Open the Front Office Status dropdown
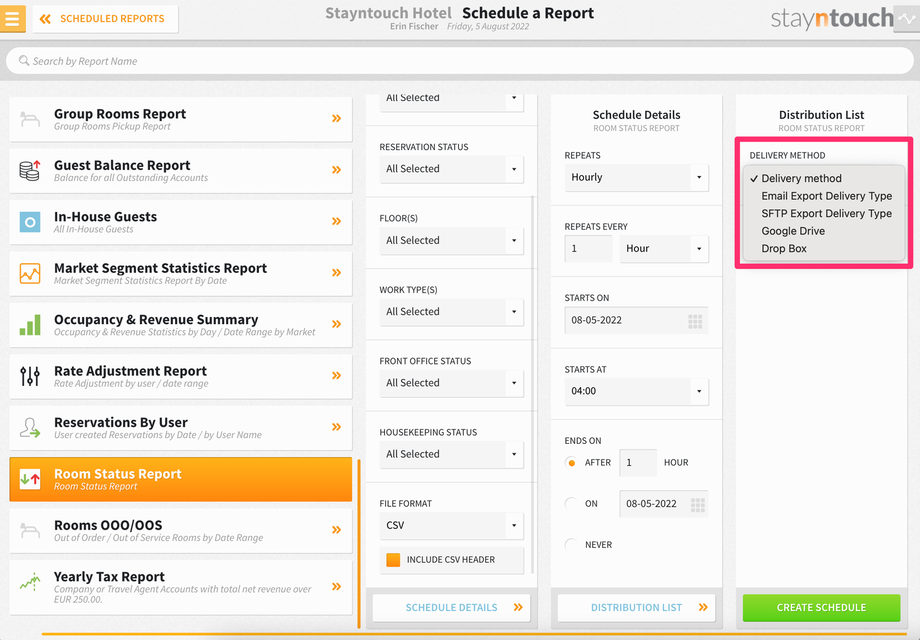Screen dimensions: 920x640 pyautogui.click(x=451, y=383)
